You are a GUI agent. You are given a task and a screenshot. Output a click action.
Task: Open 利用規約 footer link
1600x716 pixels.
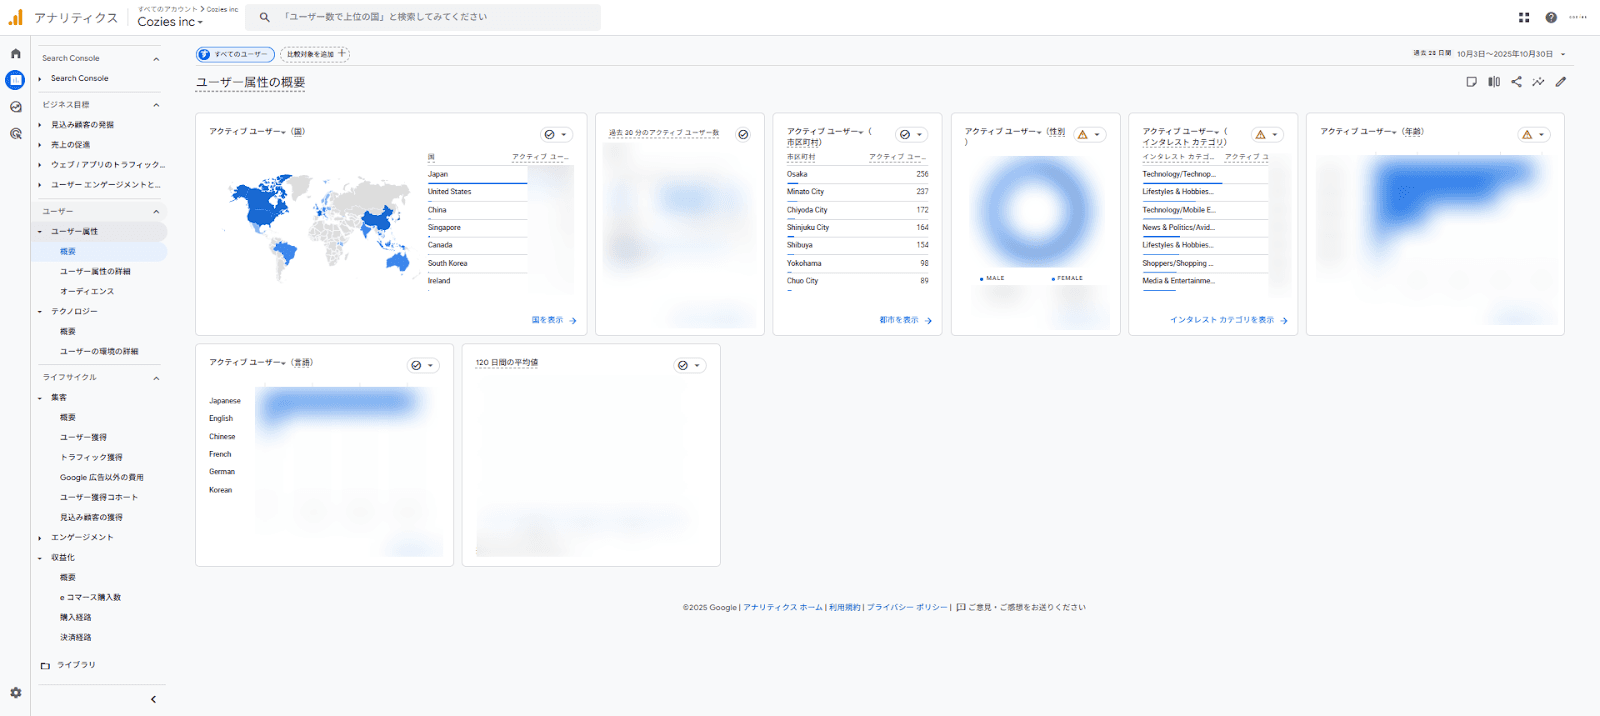(x=845, y=607)
